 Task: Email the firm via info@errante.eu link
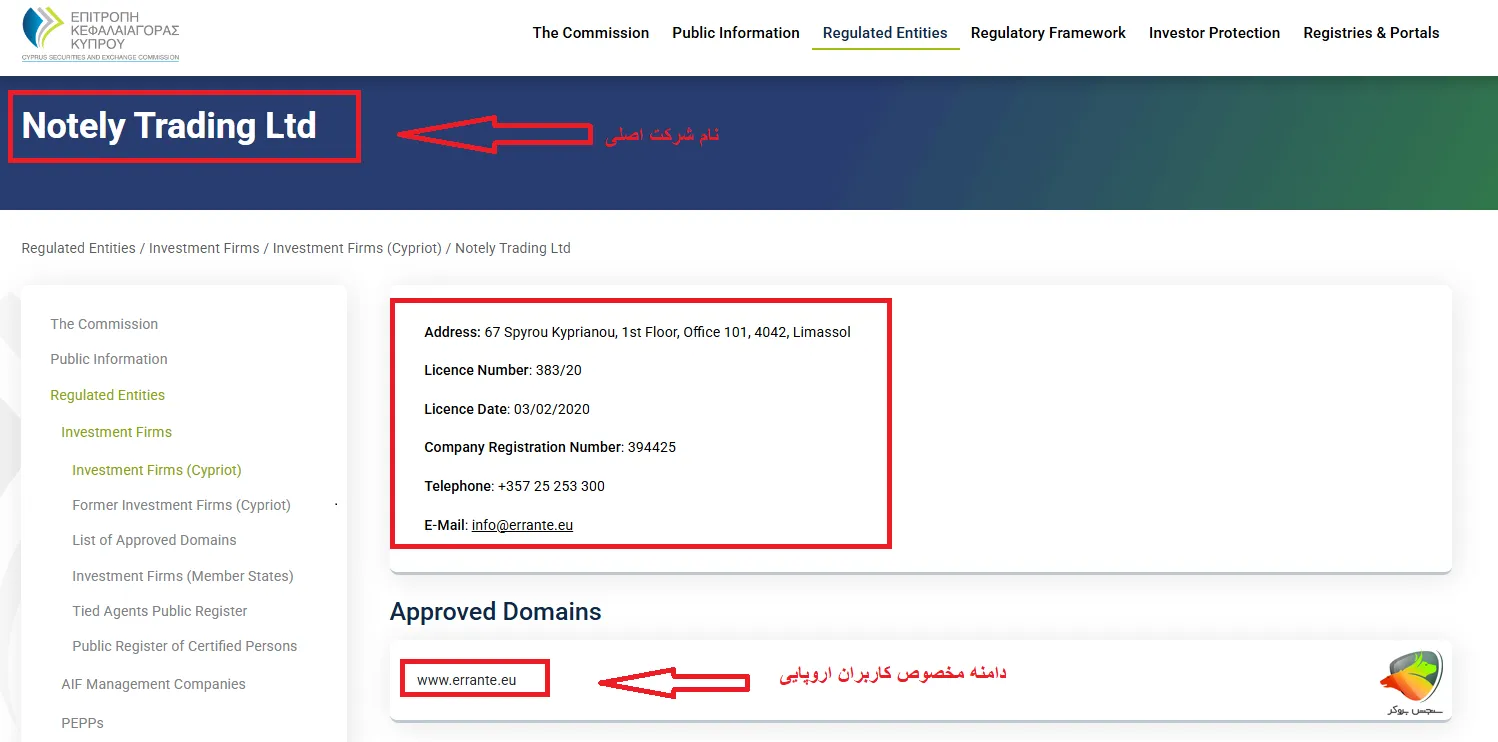522,524
